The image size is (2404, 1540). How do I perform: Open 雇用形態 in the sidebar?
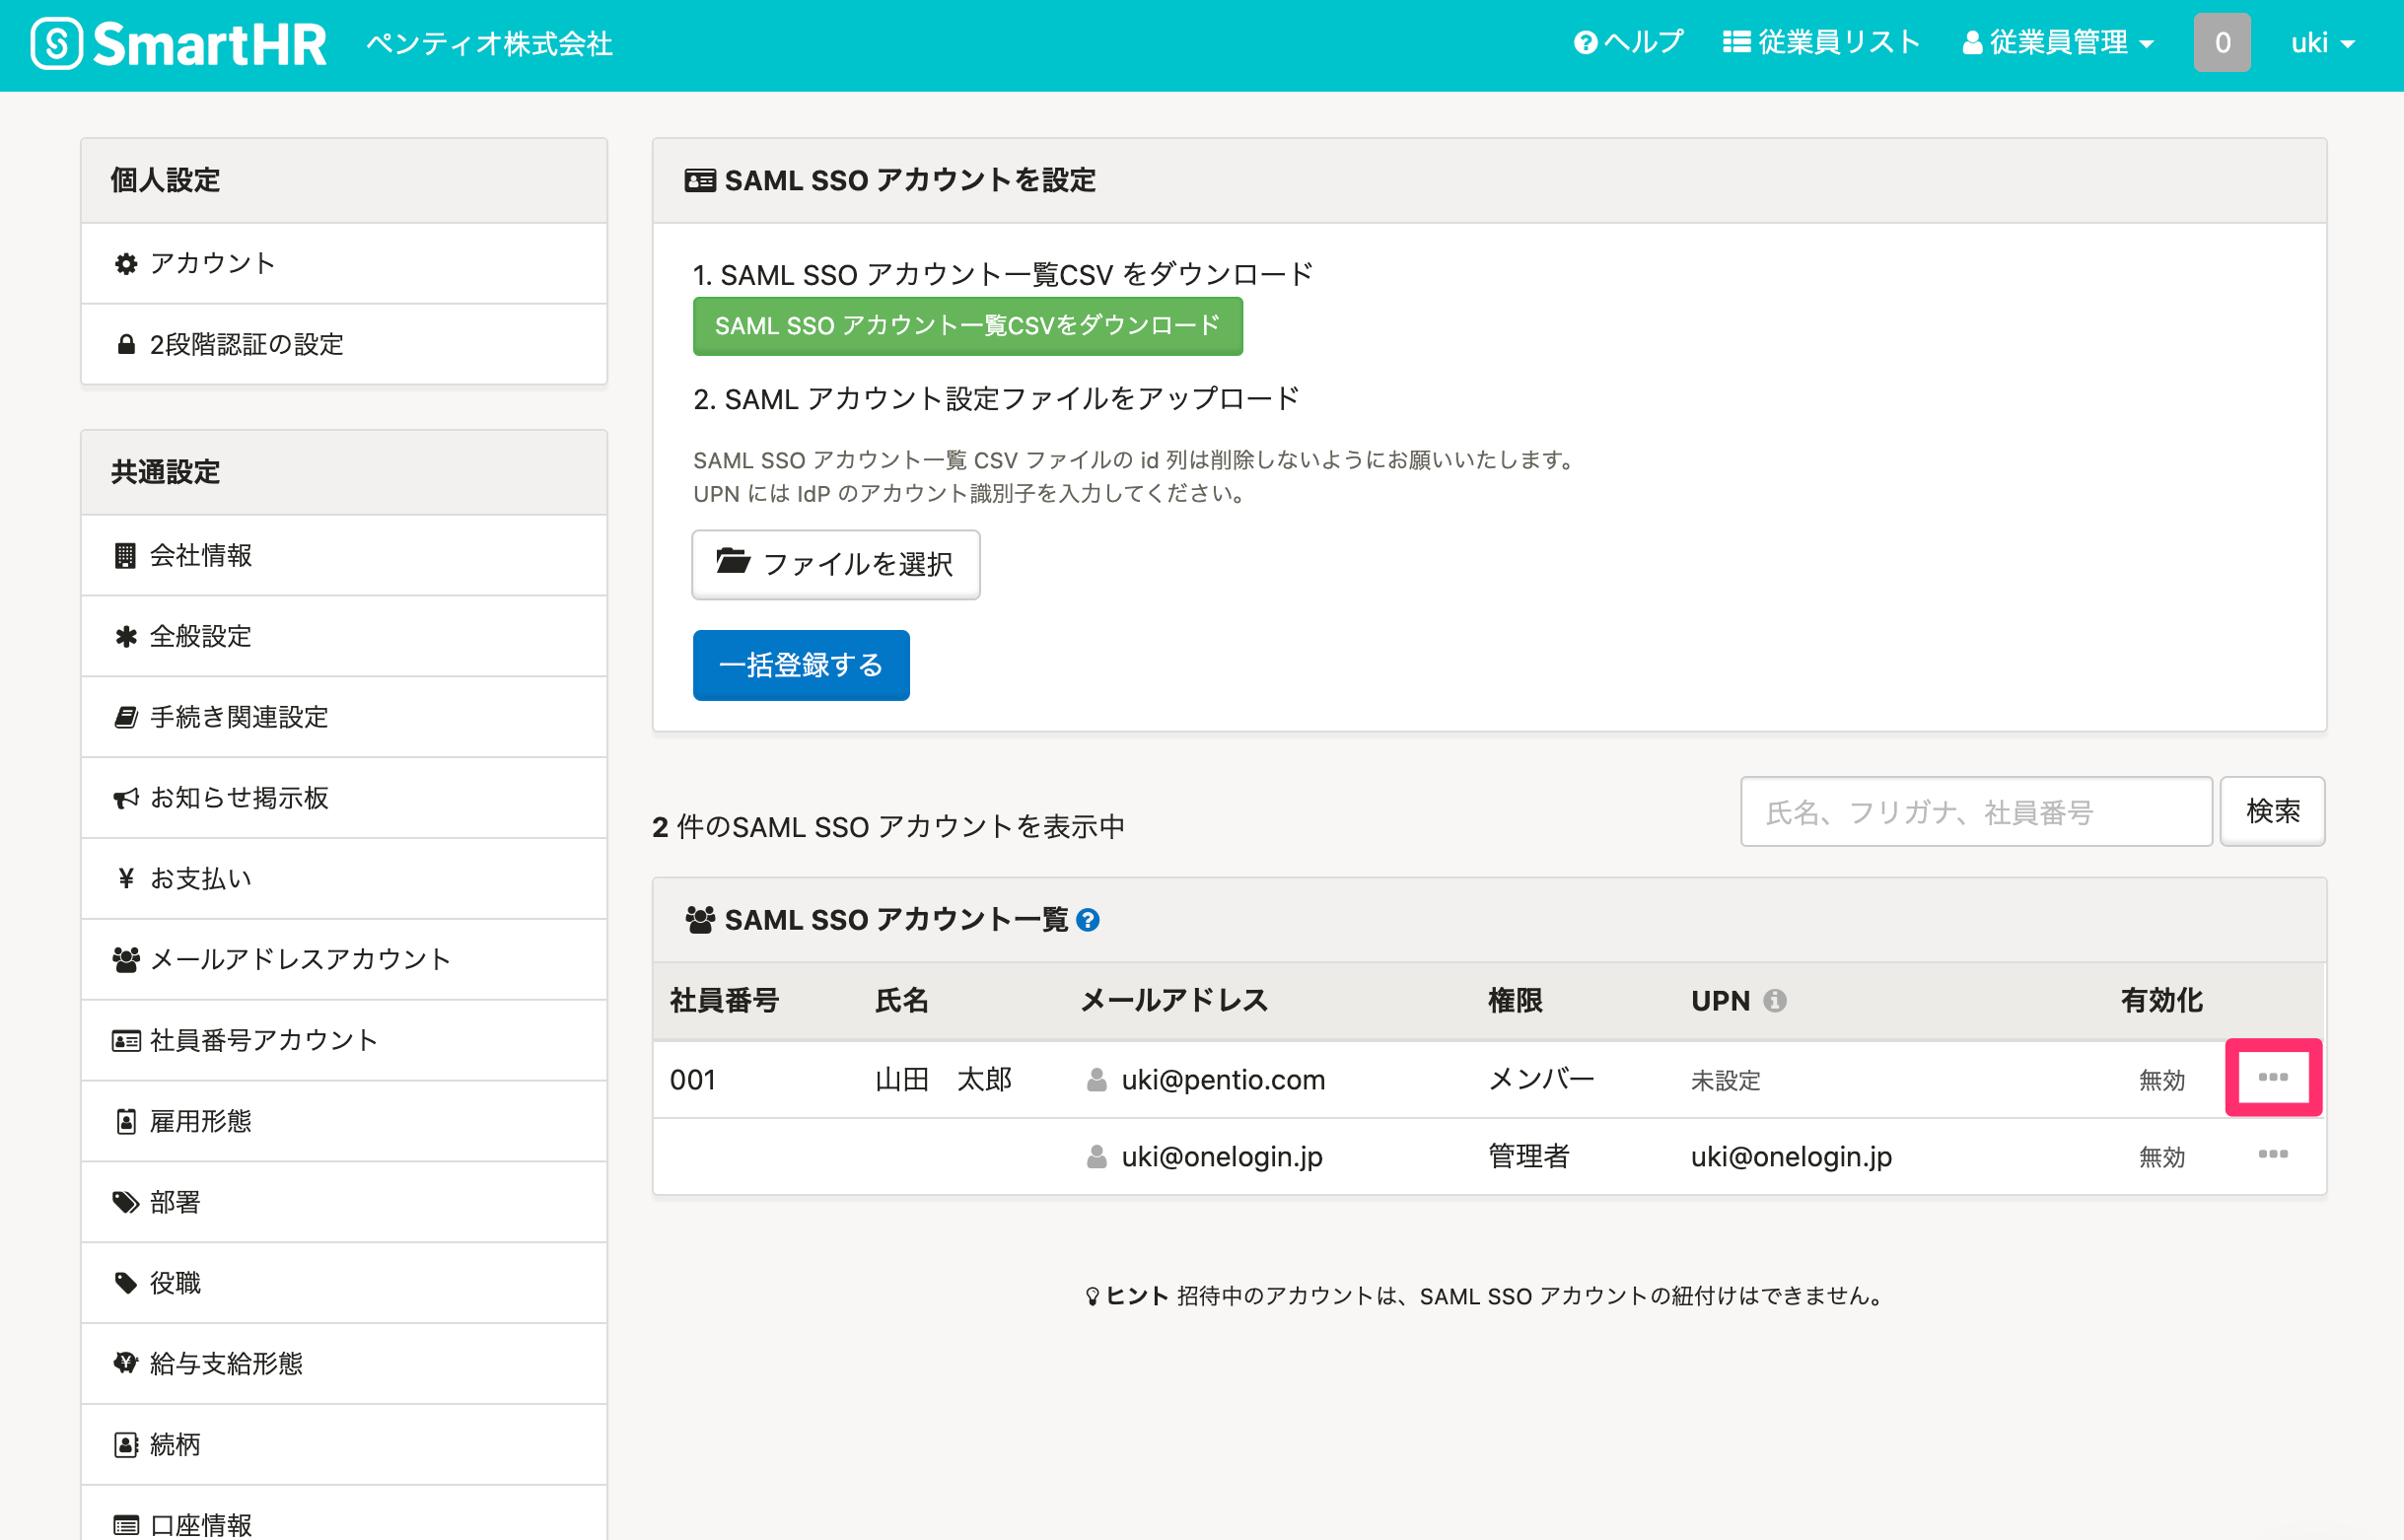[x=344, y=1121]
